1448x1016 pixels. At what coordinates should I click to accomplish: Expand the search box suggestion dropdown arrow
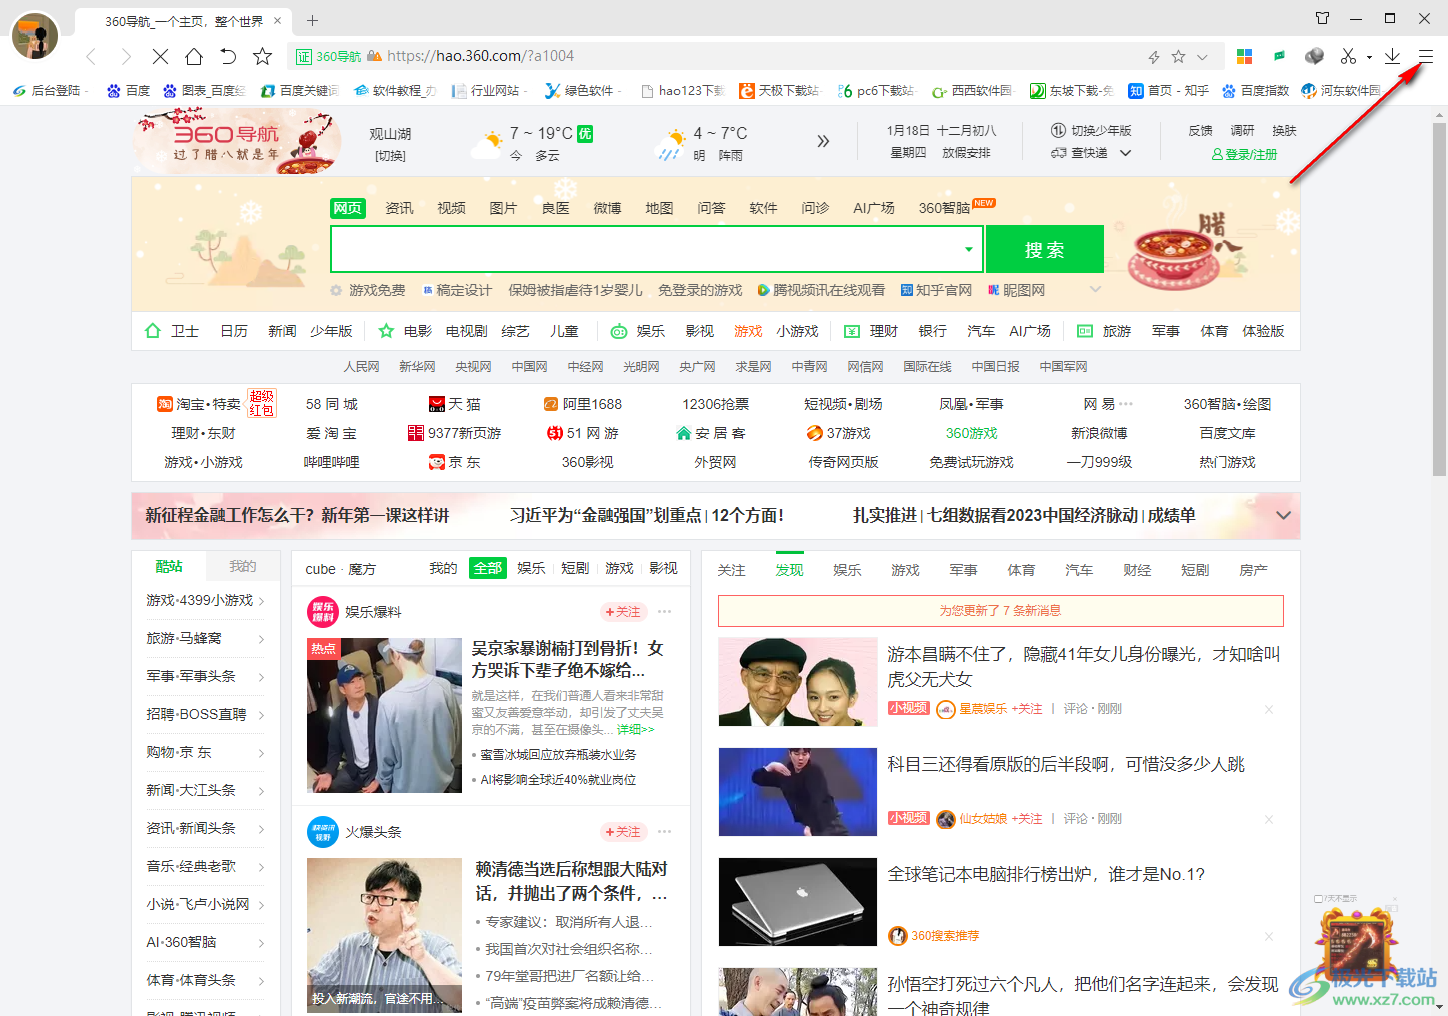(968, 249)
